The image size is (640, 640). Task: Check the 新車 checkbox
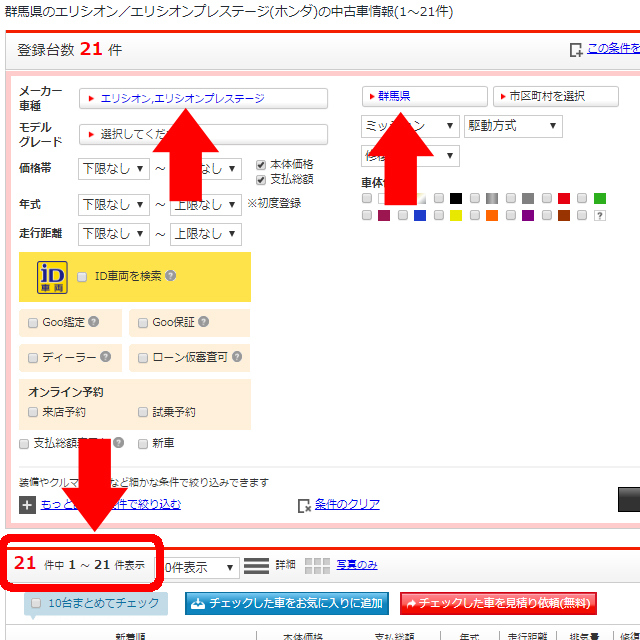pos(142,444)
